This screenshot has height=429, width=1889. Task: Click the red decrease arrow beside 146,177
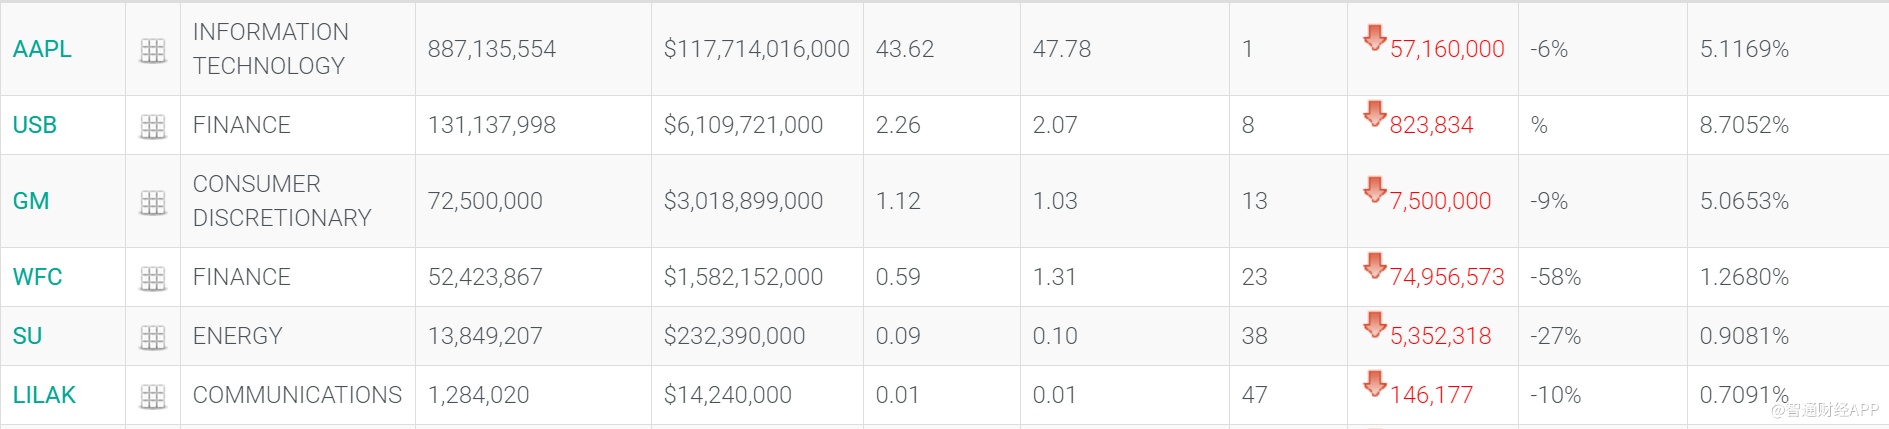1375,384
